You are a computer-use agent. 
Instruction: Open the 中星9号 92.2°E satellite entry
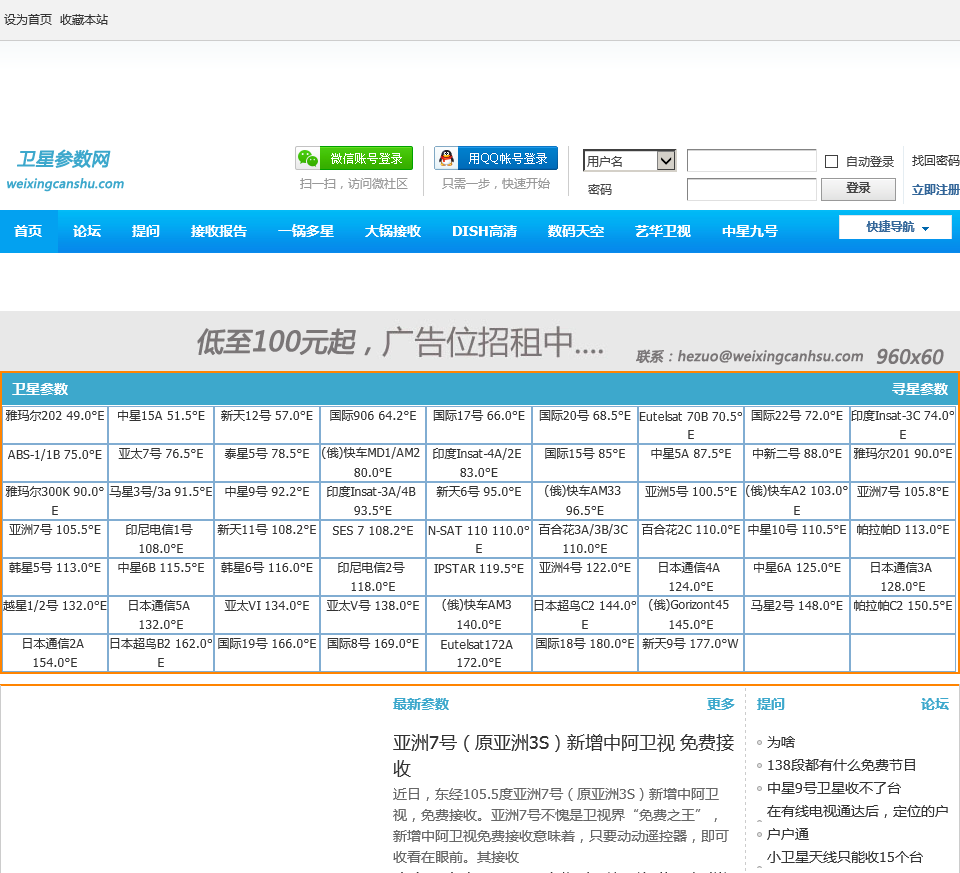266,492
